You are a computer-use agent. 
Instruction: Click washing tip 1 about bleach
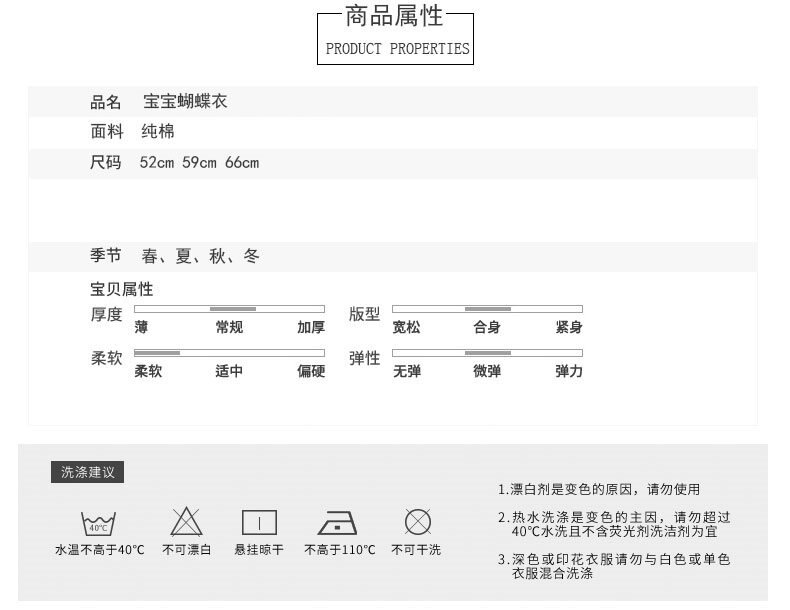[x=599, y=489]
